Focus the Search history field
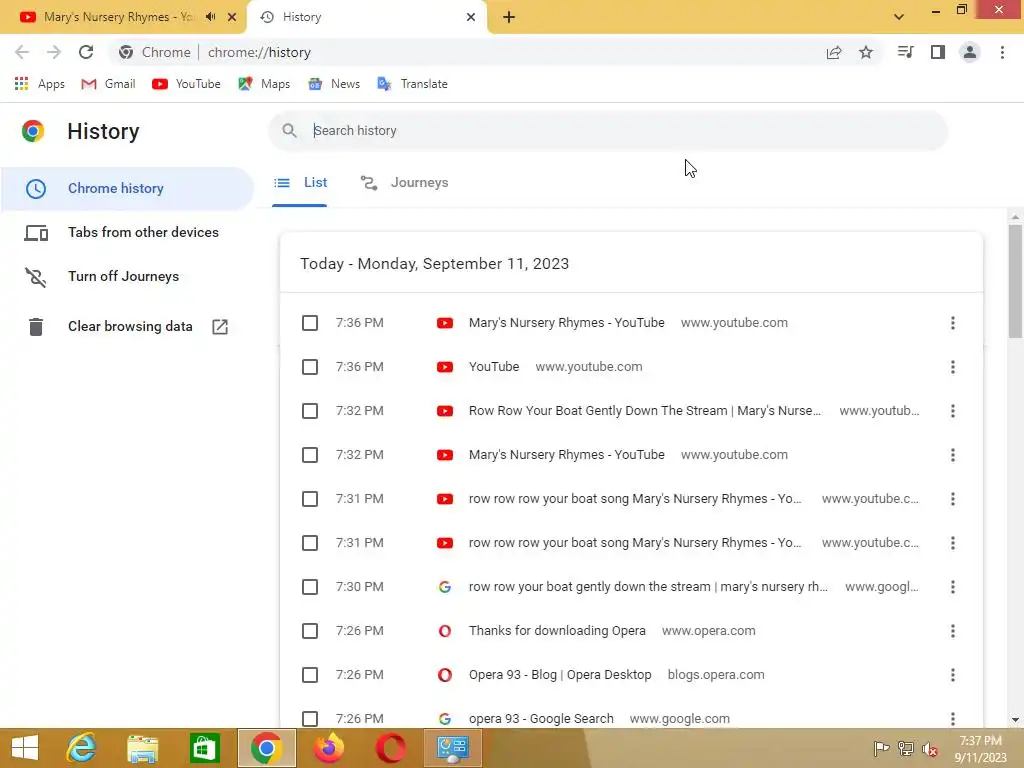 [608, 131]
